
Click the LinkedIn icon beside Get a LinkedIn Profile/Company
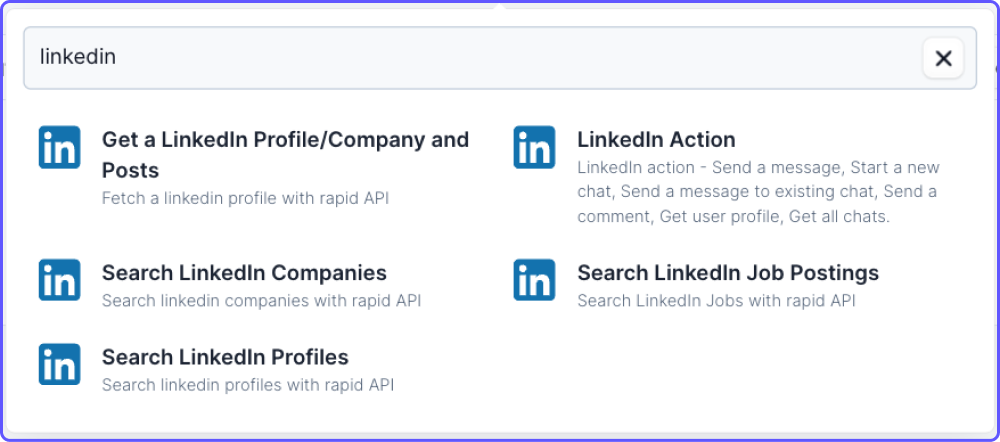(59, 147)
